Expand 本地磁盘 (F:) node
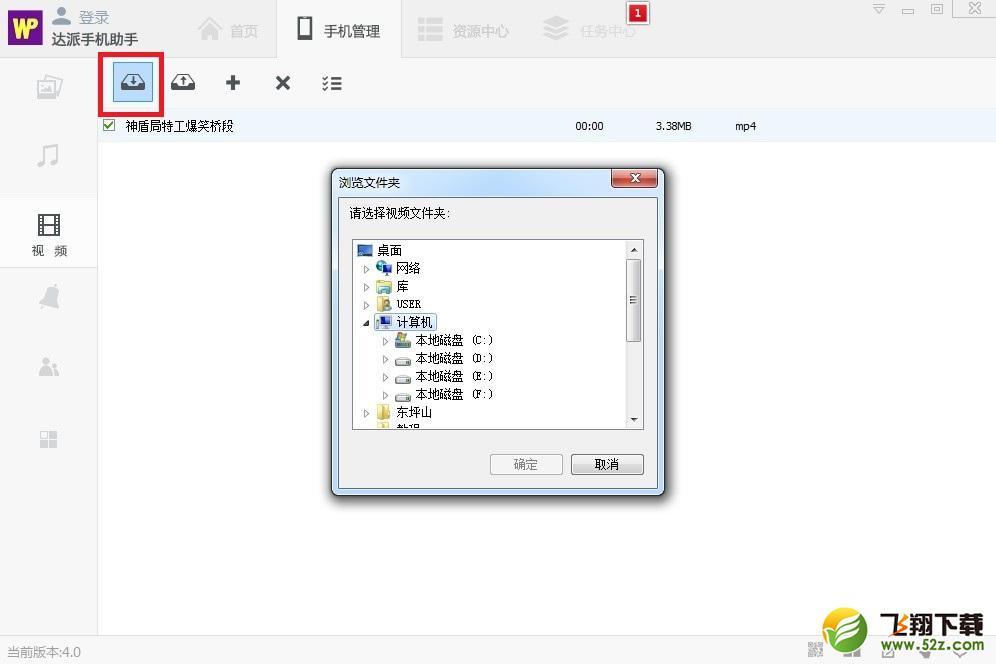The image size is (996, 664). click(x=386, y=395)
